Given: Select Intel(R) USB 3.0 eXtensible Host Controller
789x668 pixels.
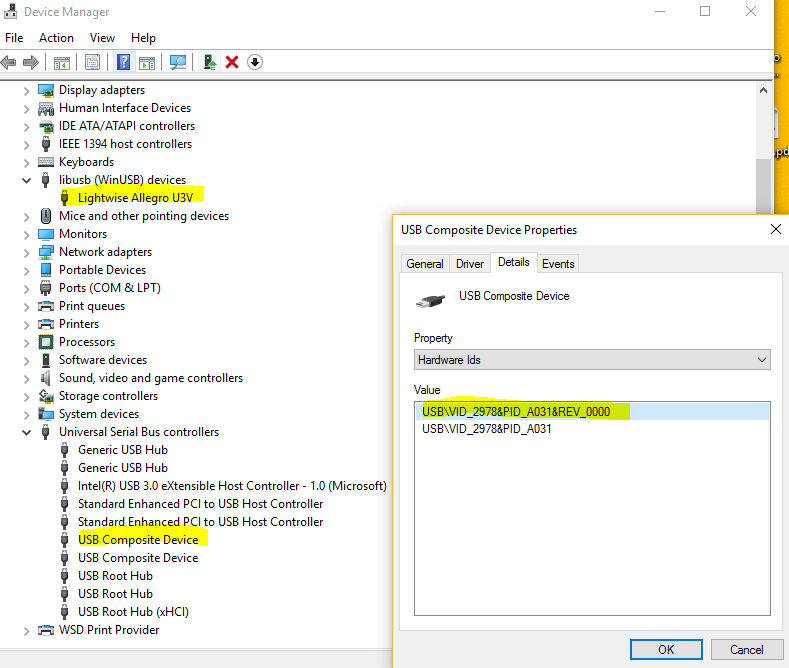Looking at the screenshot, I should pos(232,486).
